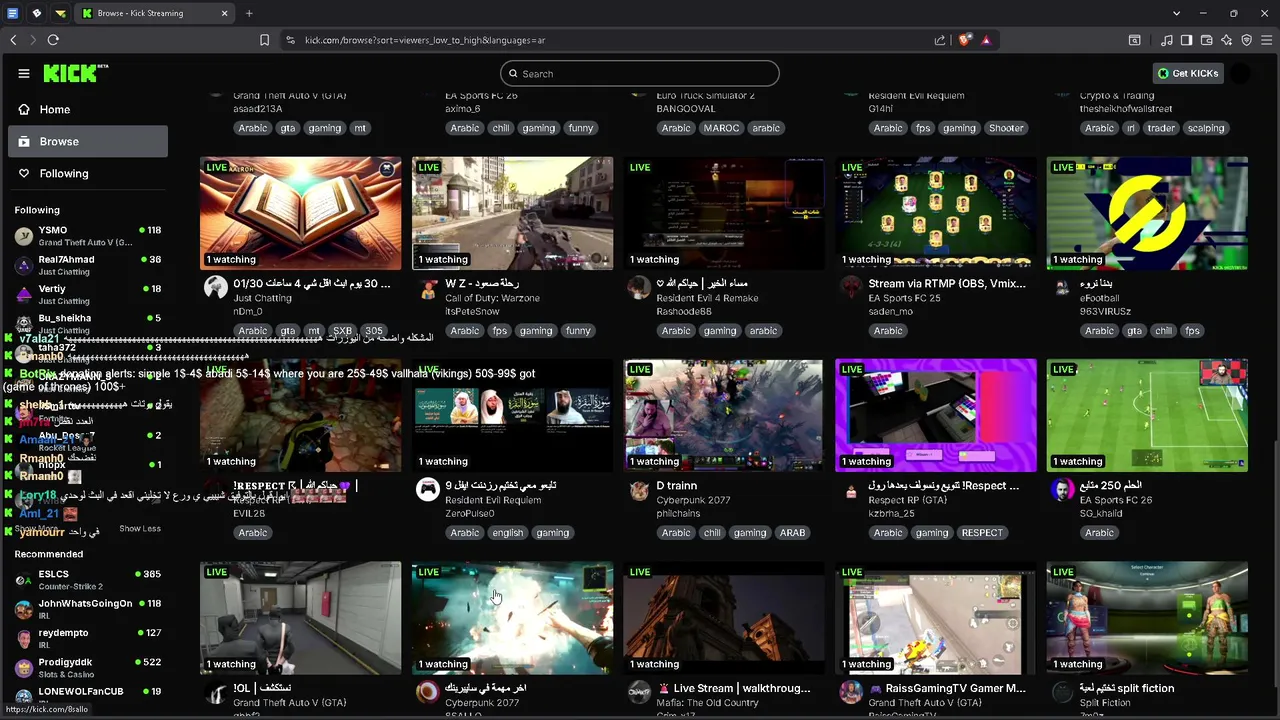Image resolution: width=1280 pixels, height=720 pixels.
Task: Open the football pitch stream thumbnail
Action: click(x=1147, y=415)
